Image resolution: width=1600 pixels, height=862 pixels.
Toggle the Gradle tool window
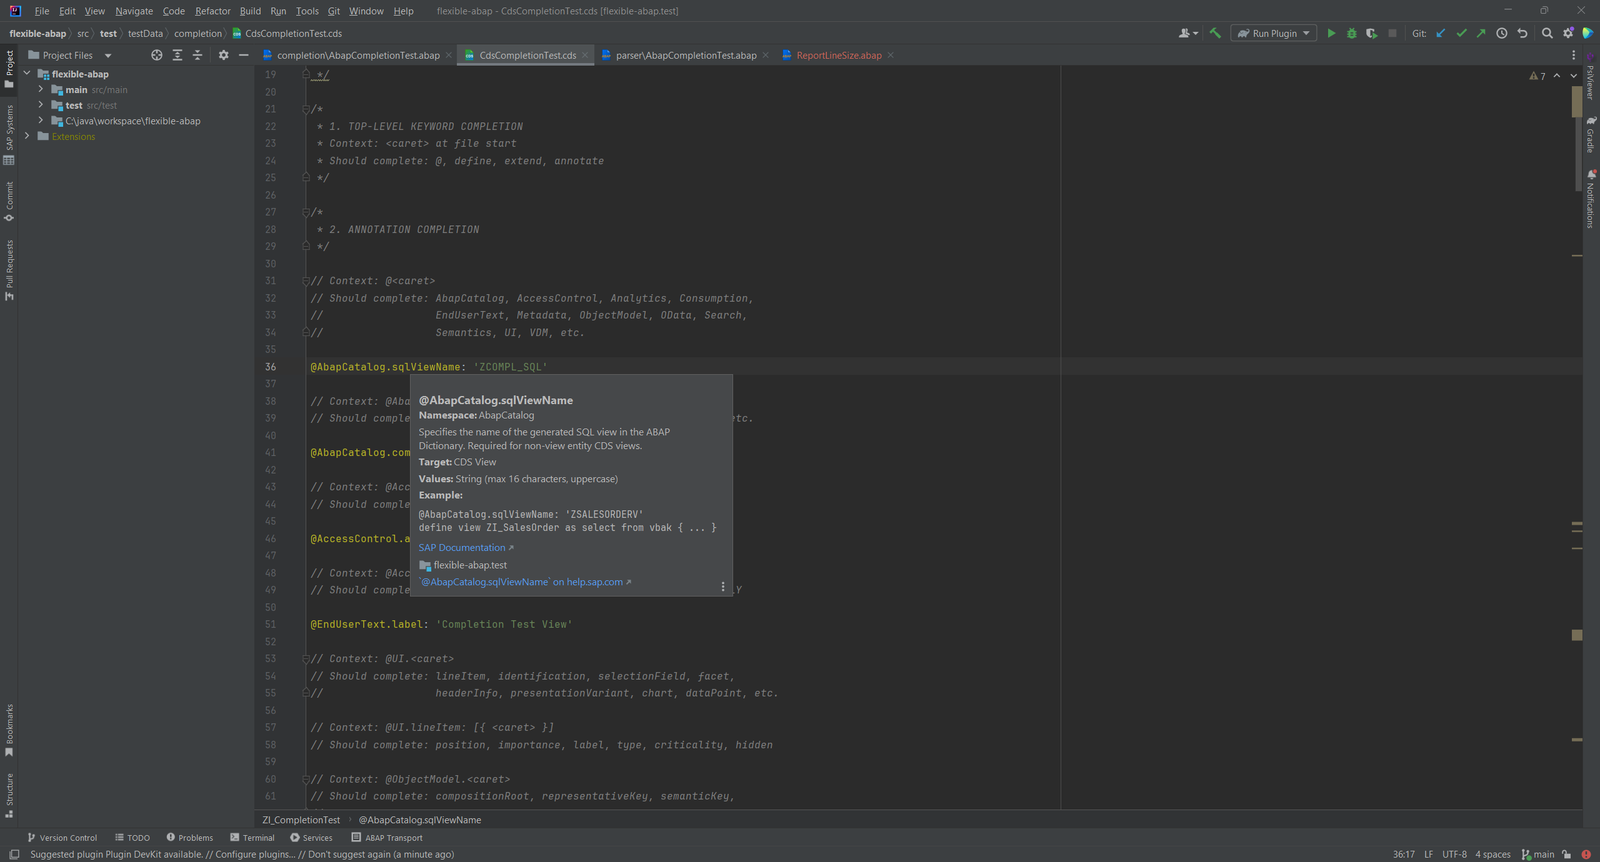pos(1590,134)
